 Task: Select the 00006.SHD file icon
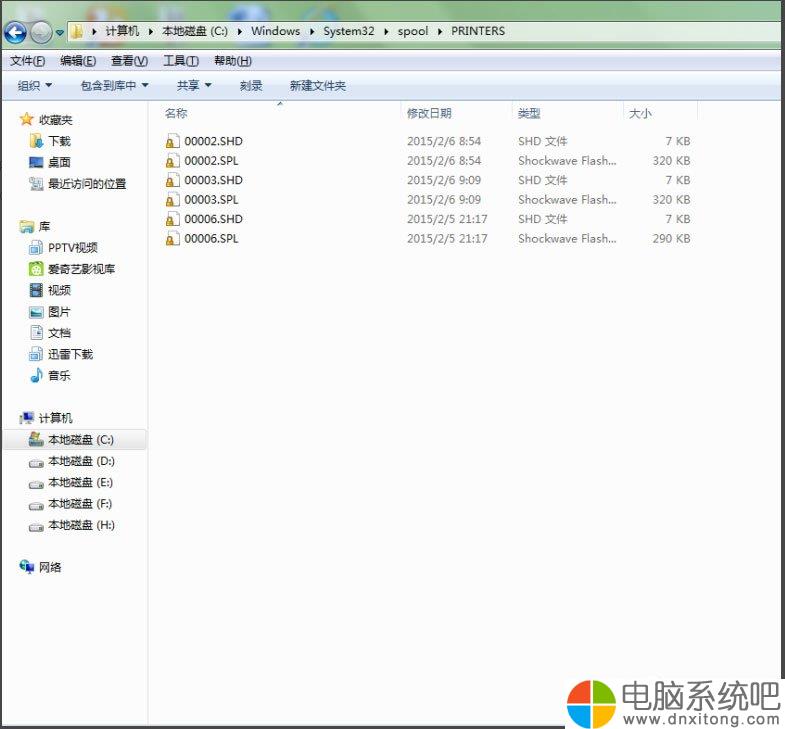(x=172, y=219)
